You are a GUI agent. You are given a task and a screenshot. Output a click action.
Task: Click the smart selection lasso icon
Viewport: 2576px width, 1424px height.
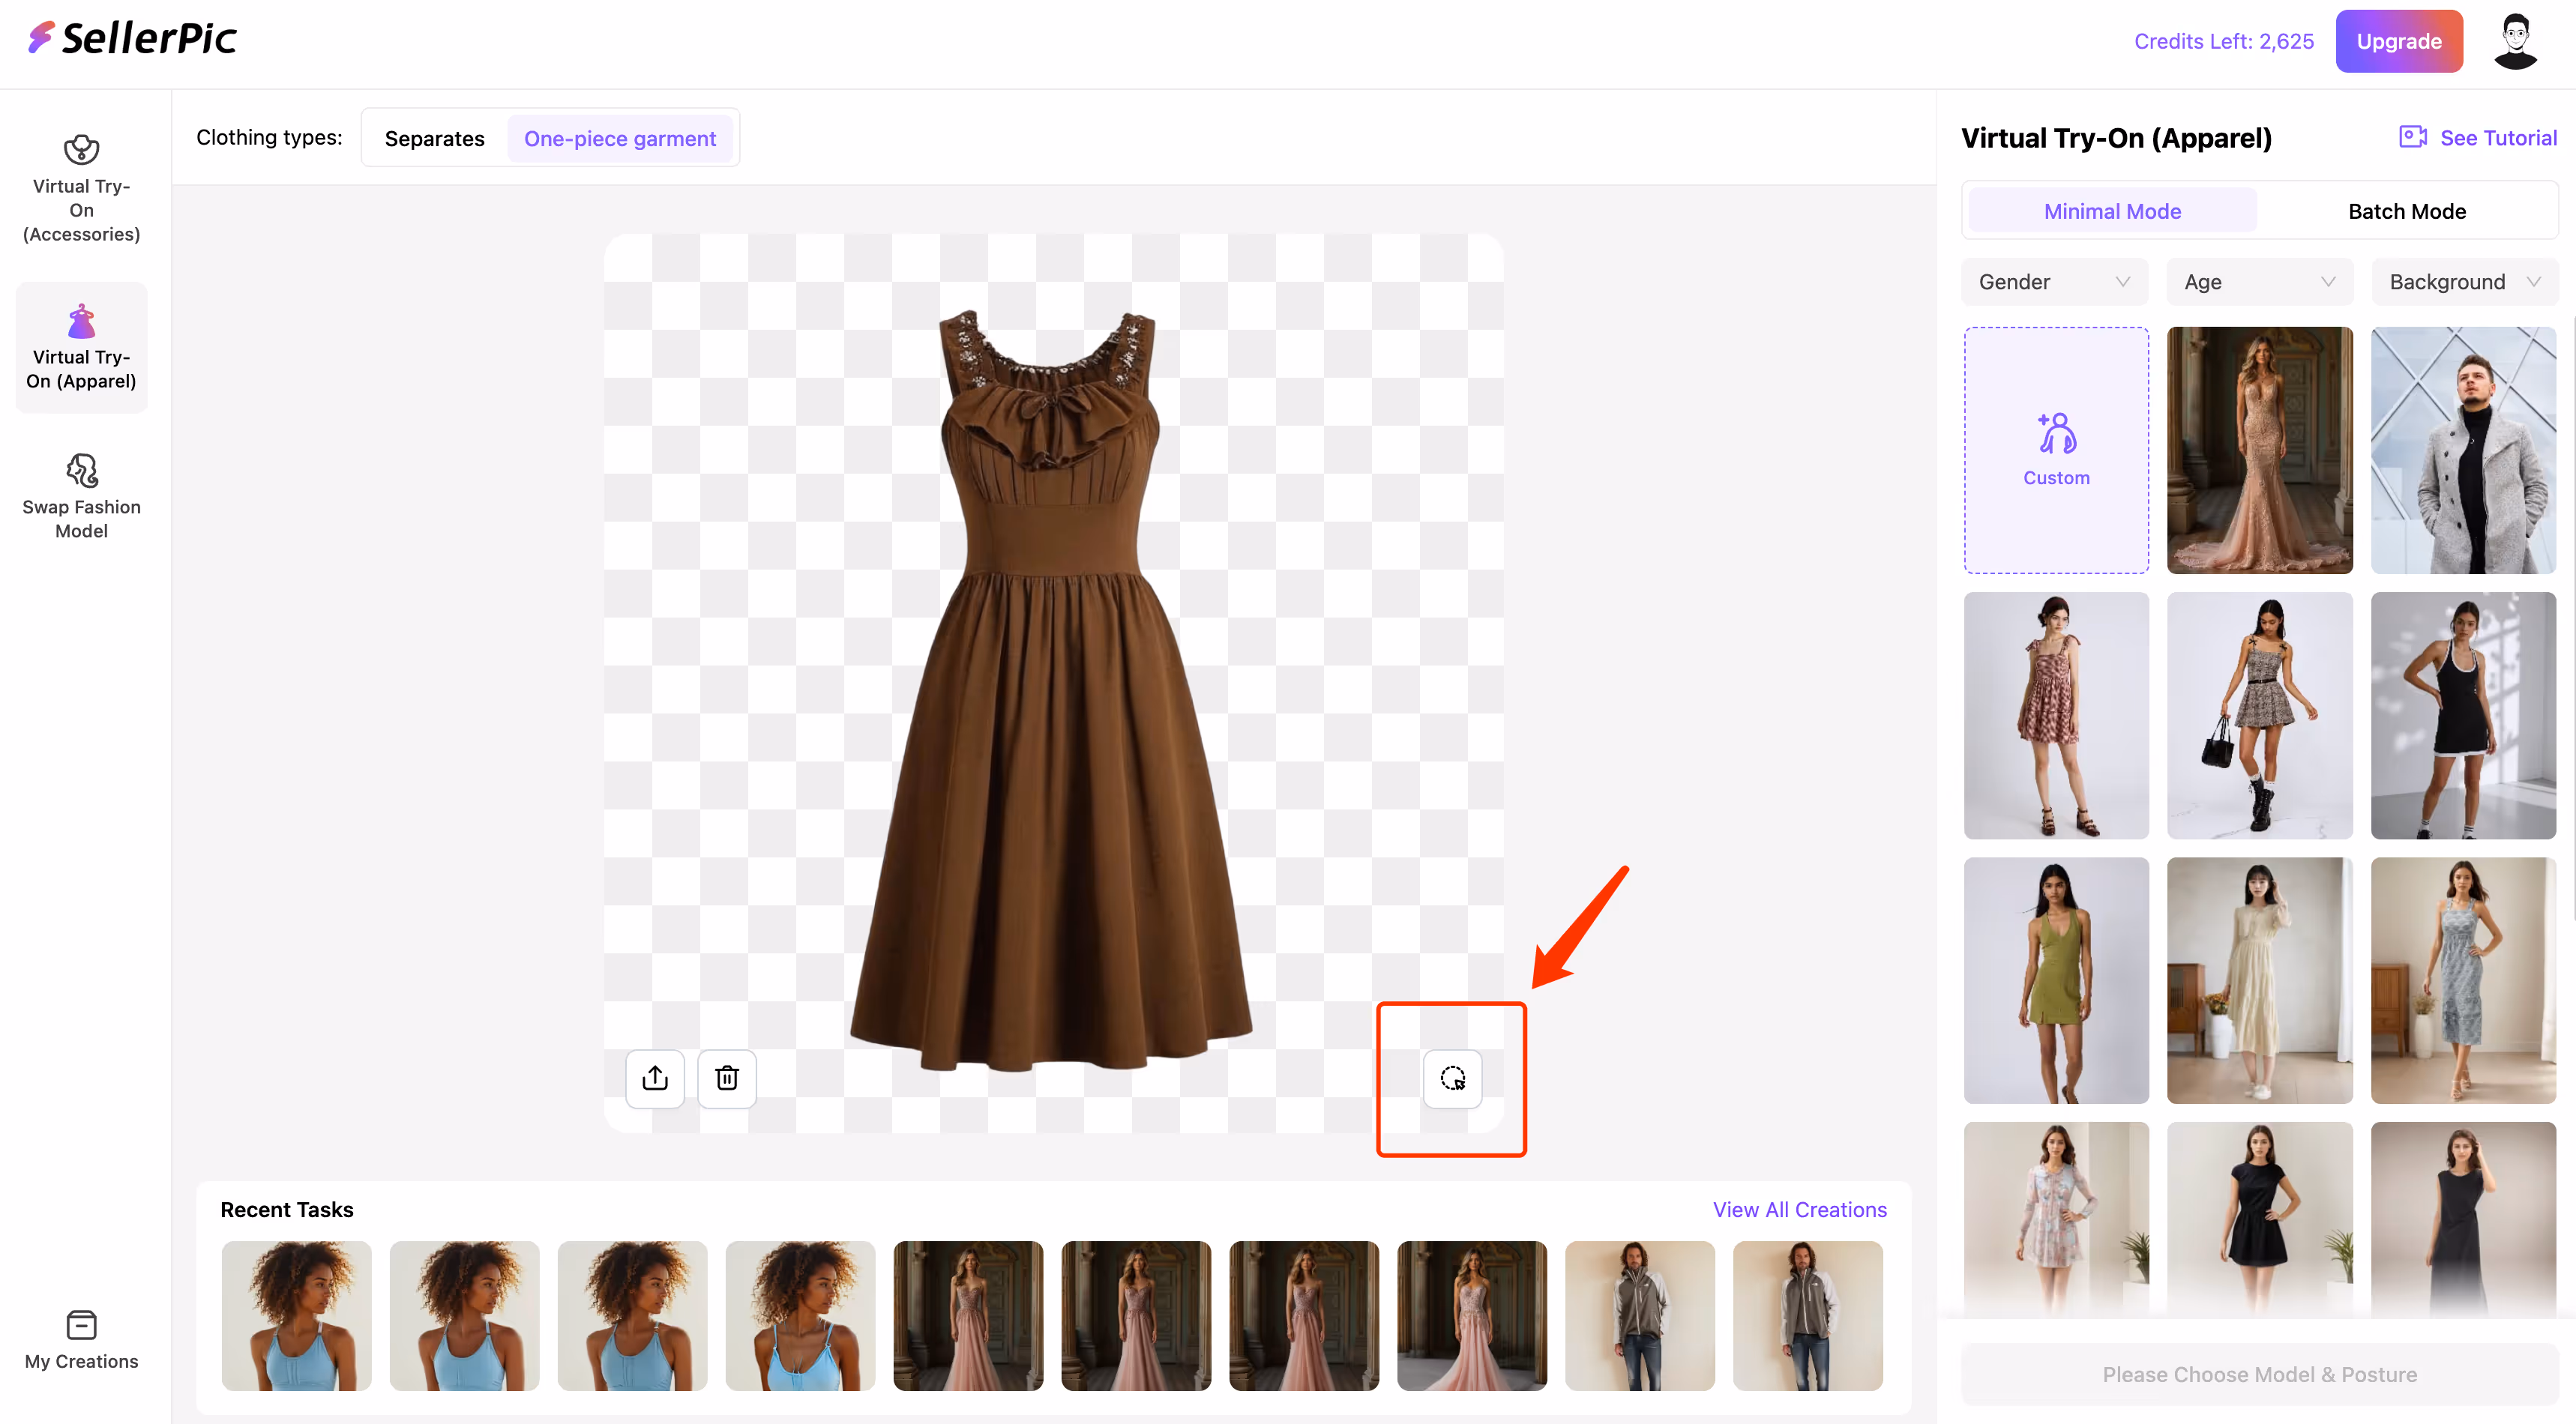(x=1452, y=1078)
